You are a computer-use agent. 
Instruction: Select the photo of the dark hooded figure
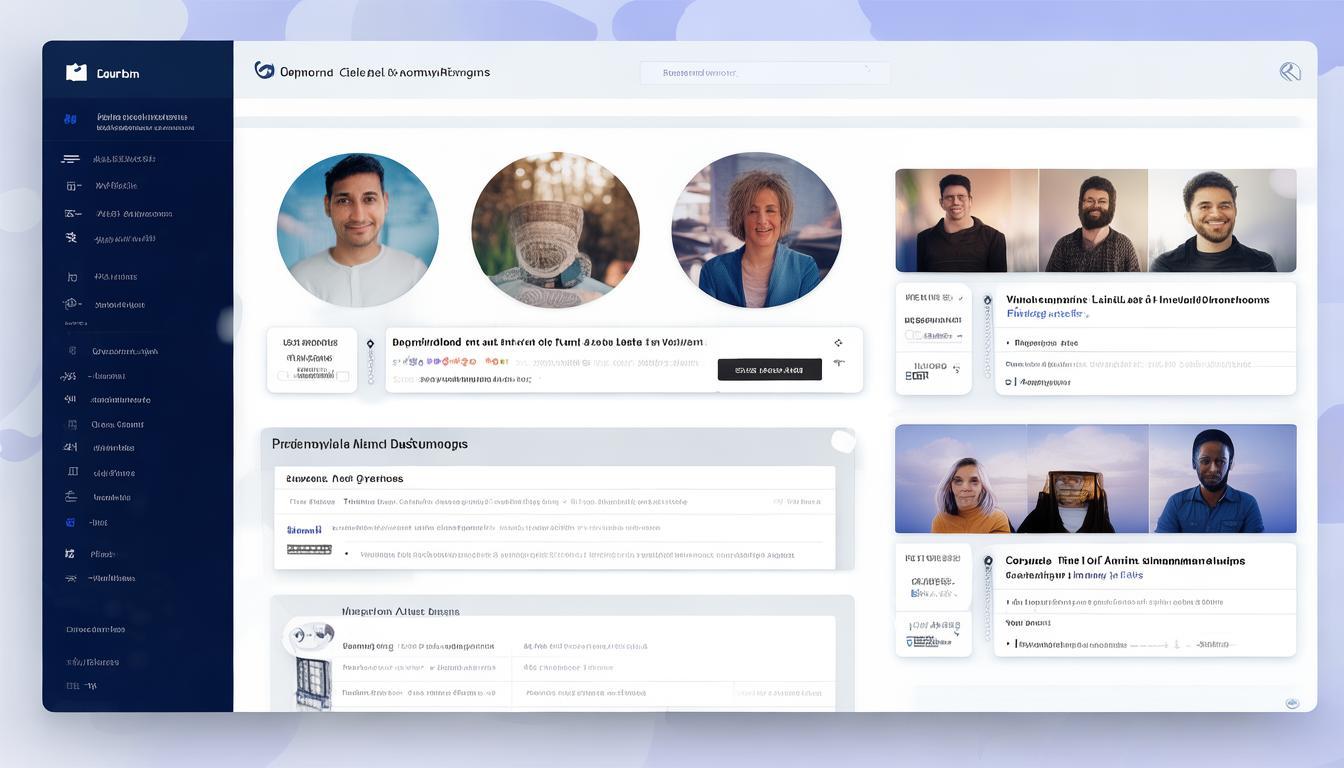point(1087,479)
